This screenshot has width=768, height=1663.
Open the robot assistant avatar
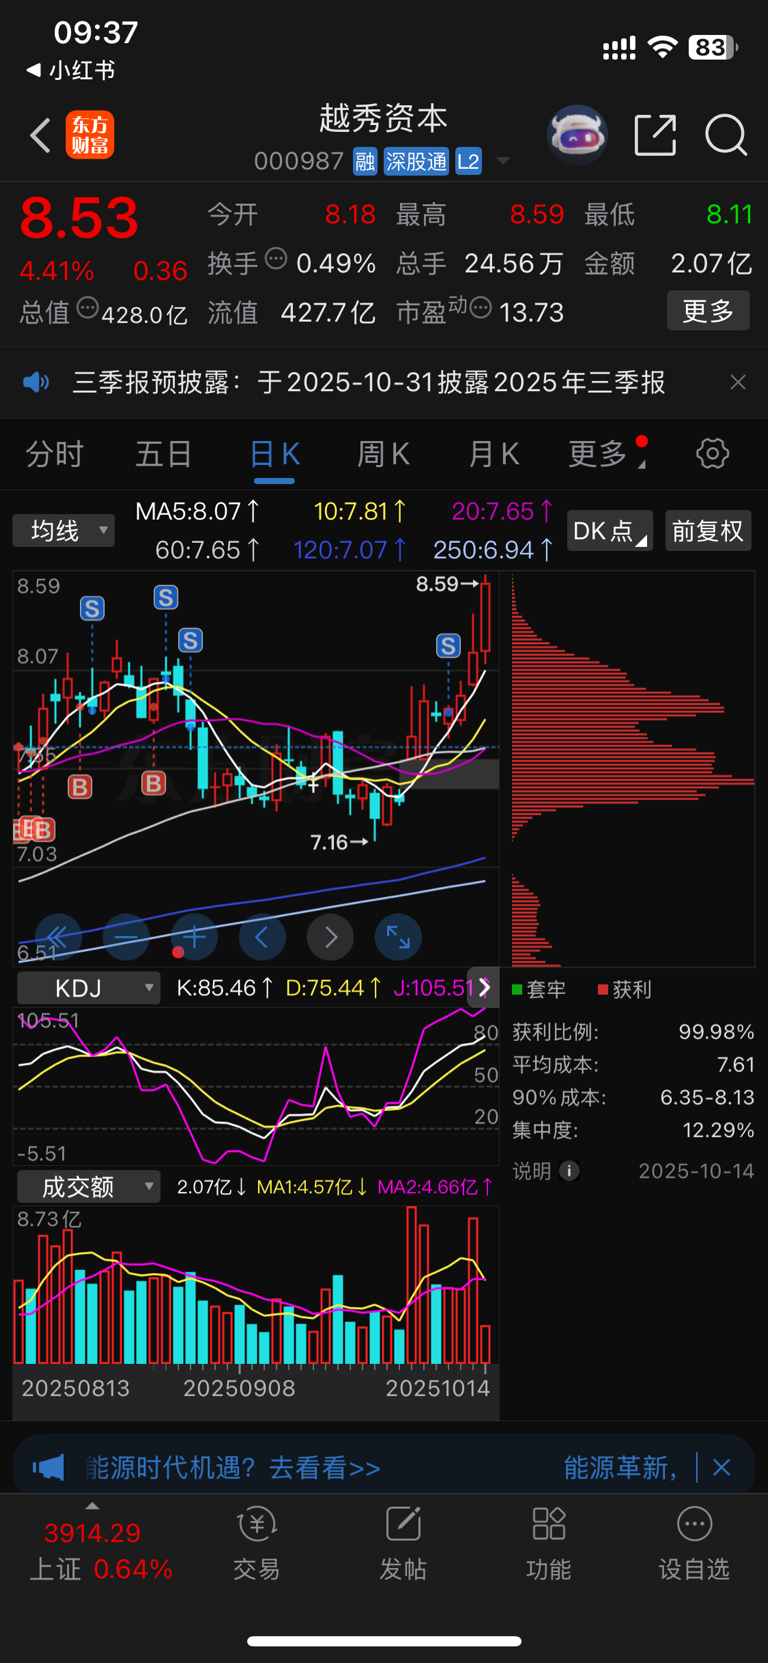(578, 134)
